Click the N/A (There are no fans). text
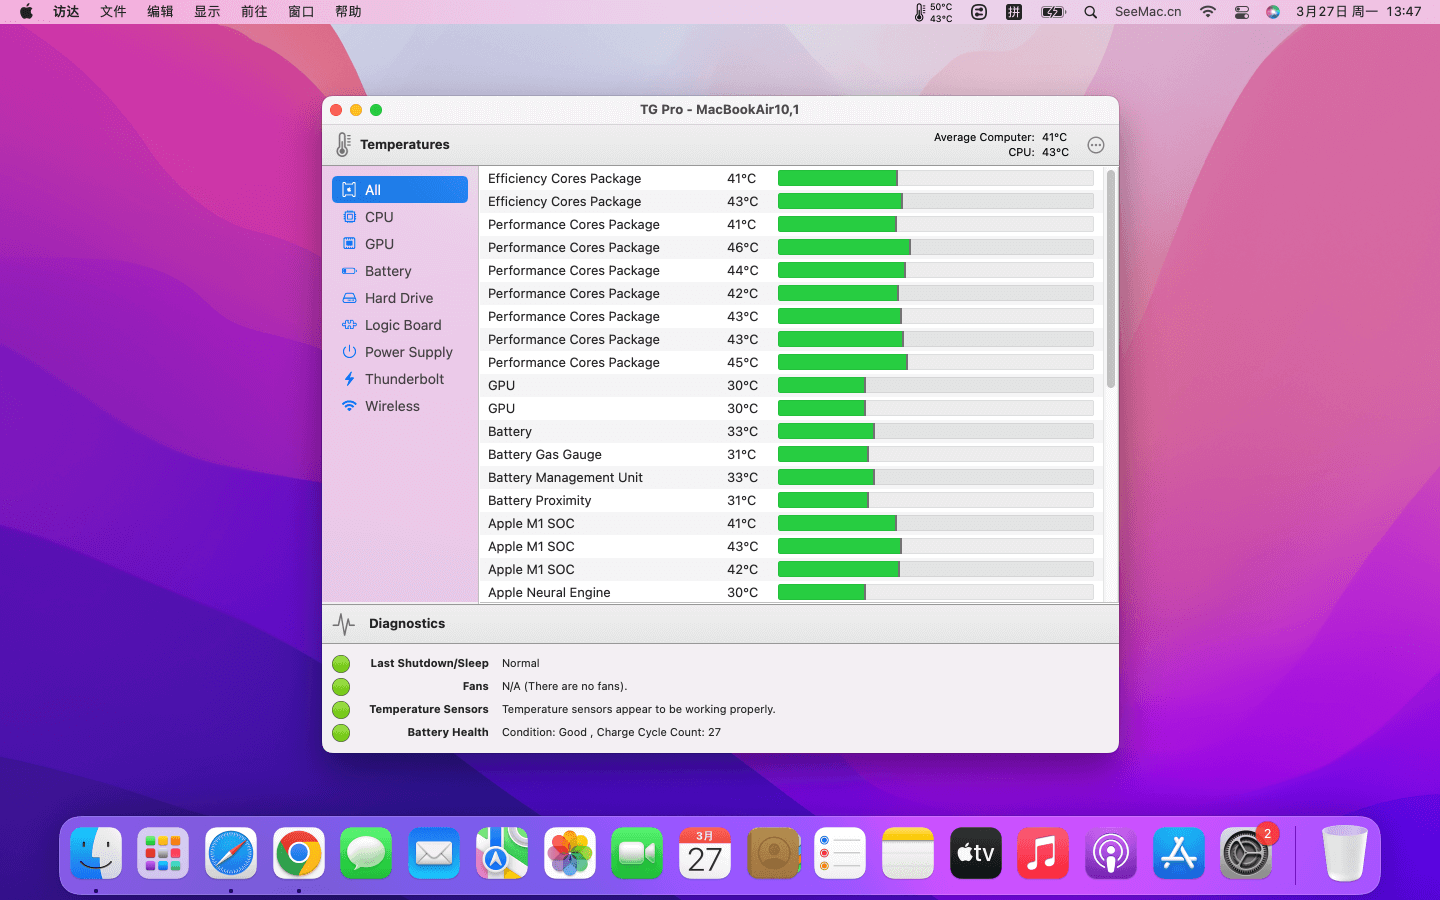Screen dimensions: 1440x900 point(565,687)
